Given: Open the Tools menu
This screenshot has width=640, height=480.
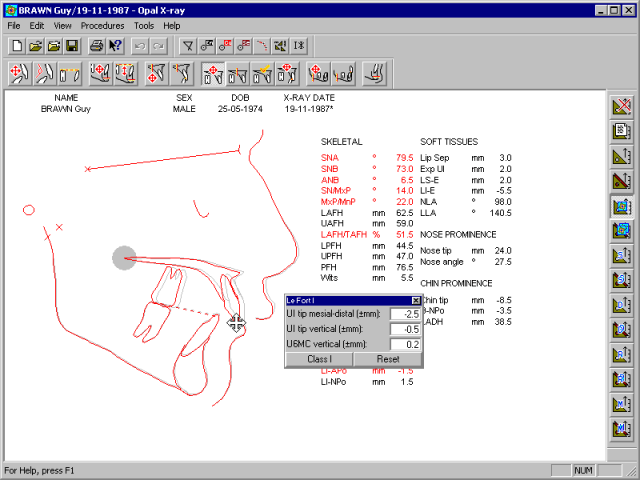Looking at the screenshot, I should coord(144,26).
